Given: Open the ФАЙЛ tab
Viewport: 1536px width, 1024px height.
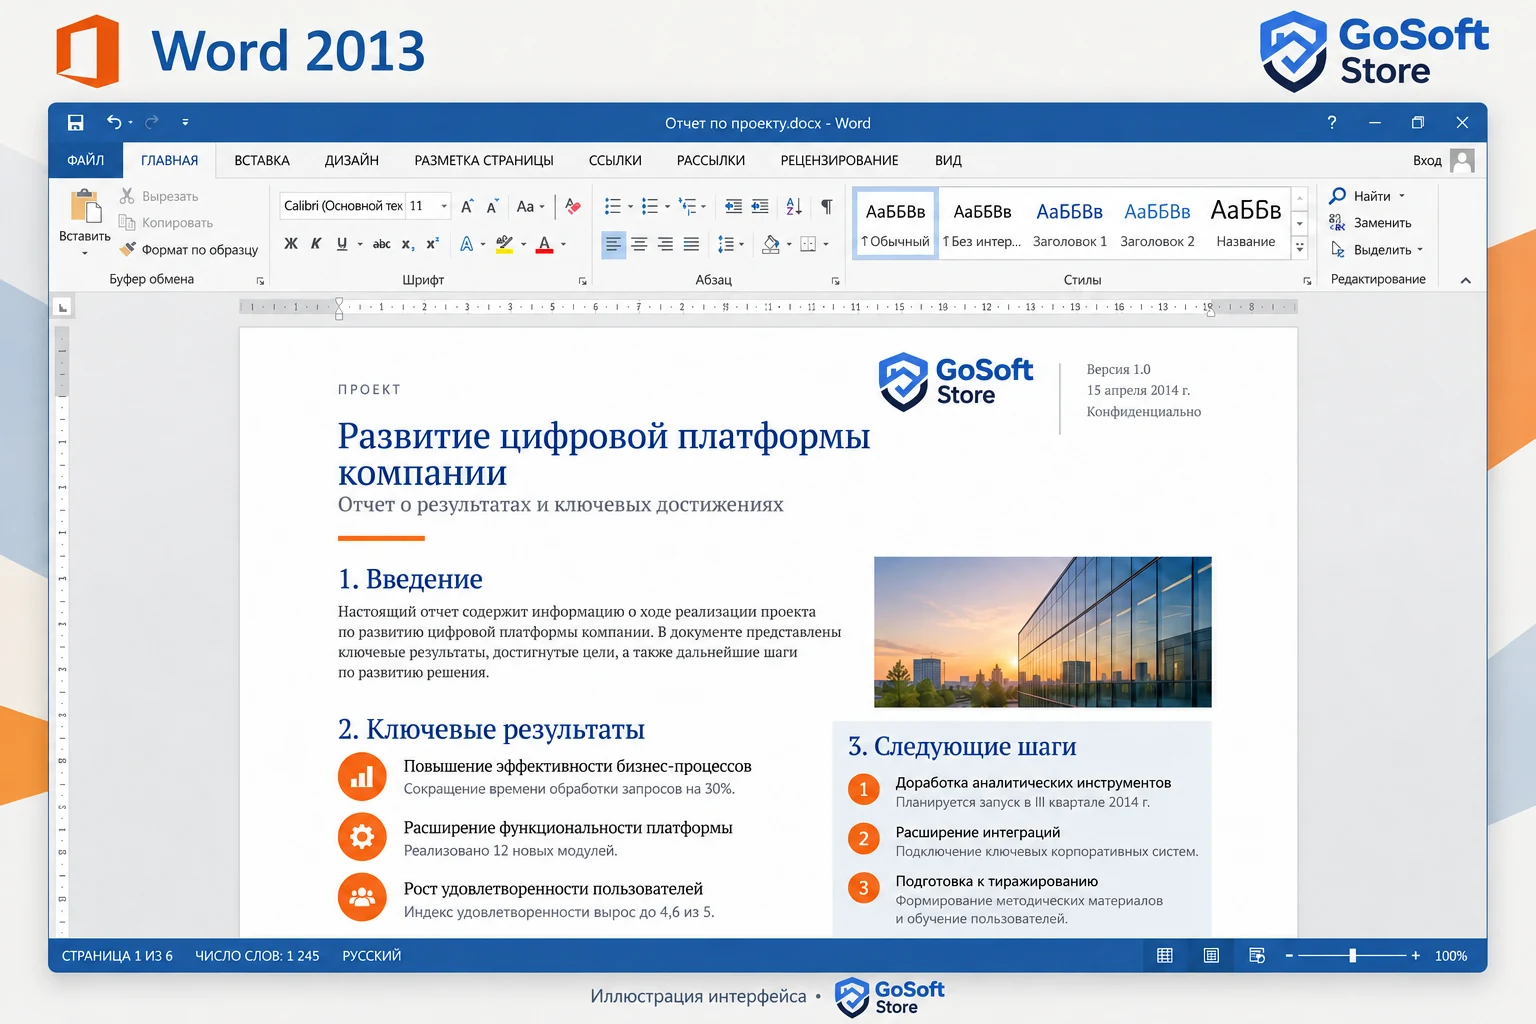Looking at the screenshot, I should point(86,160).
